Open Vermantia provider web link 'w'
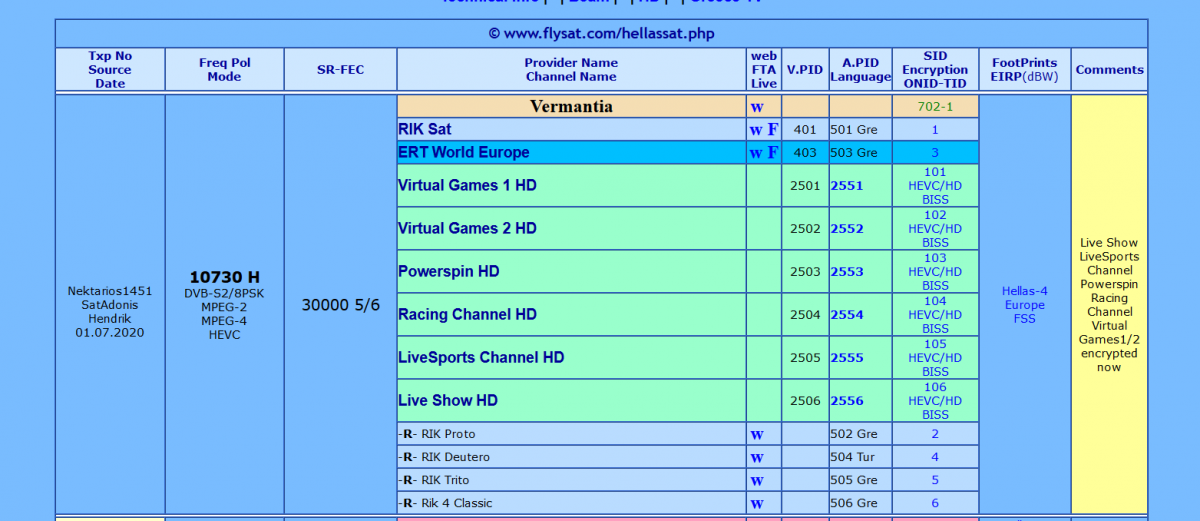This screenshot has height=521, width=1200. [x=757, y=107]
